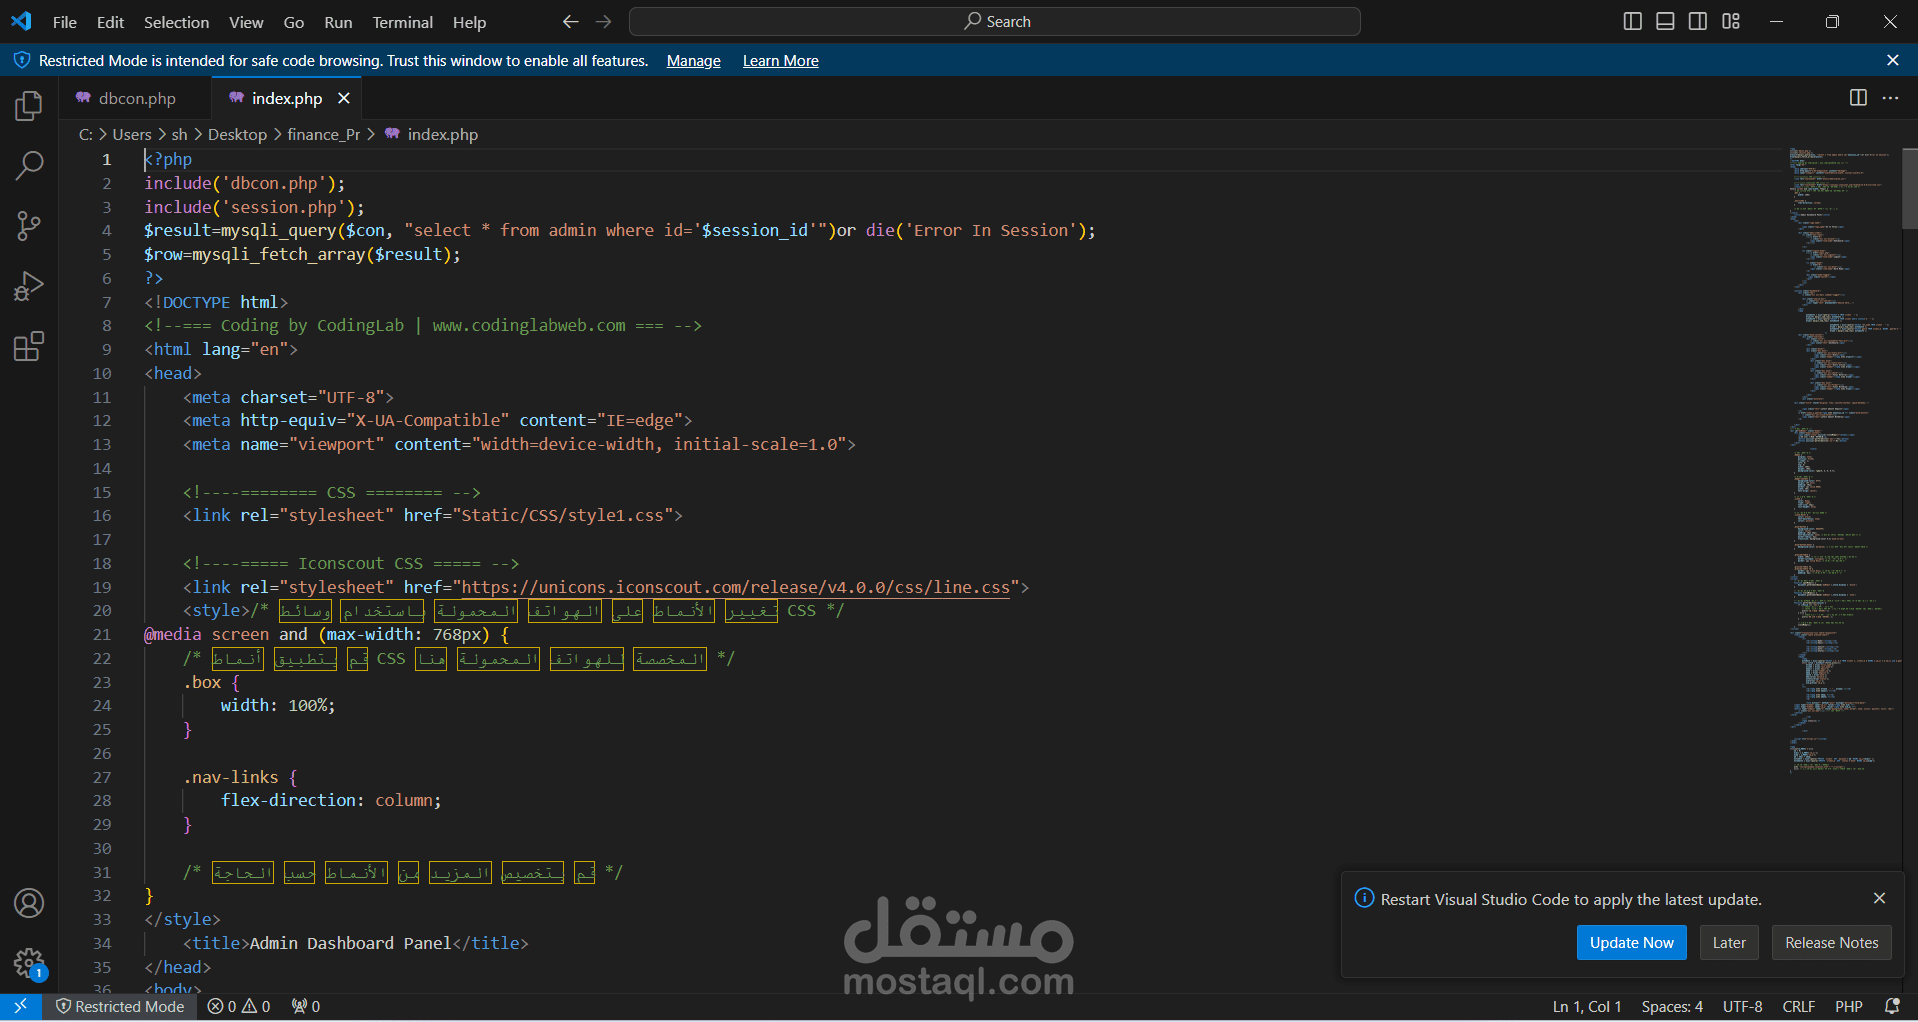The image size is (1918, 1022).
Task: Open the Terminal menu
Action: coord(402,22)
